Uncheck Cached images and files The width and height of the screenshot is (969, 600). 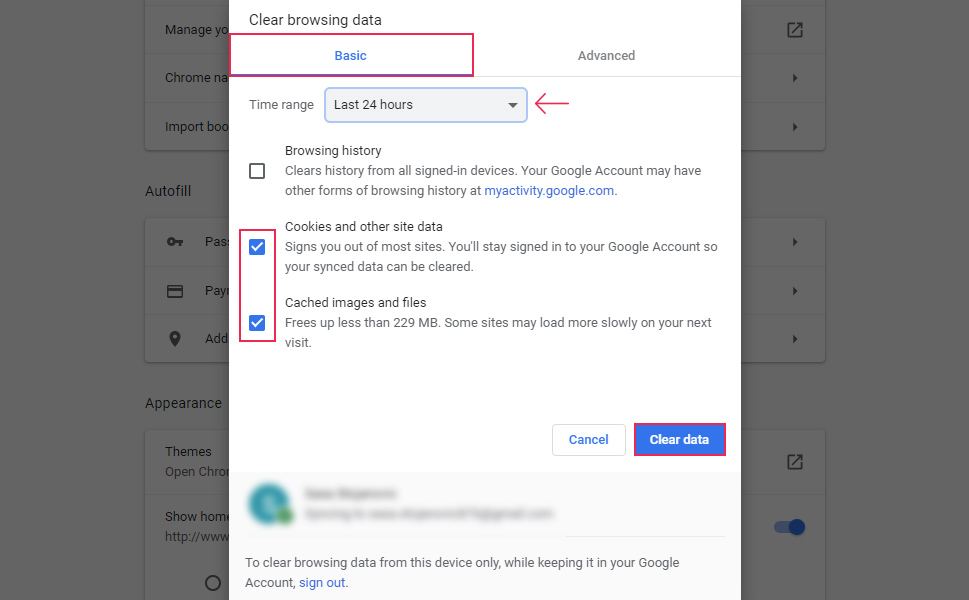click(257, 323)
